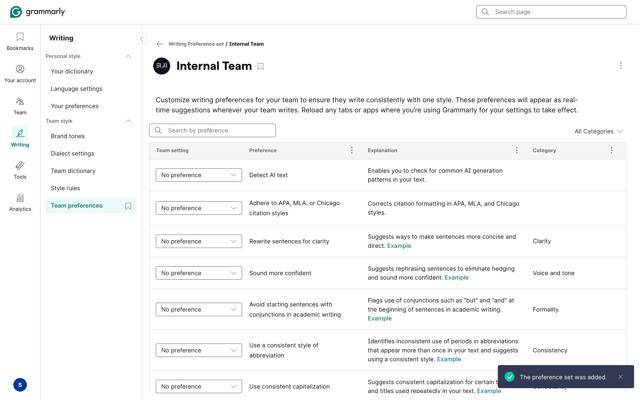The height and width of the screenshot is (400, 640).
Task: Open Explanation column options menu
Action: (x=516, y=150)
